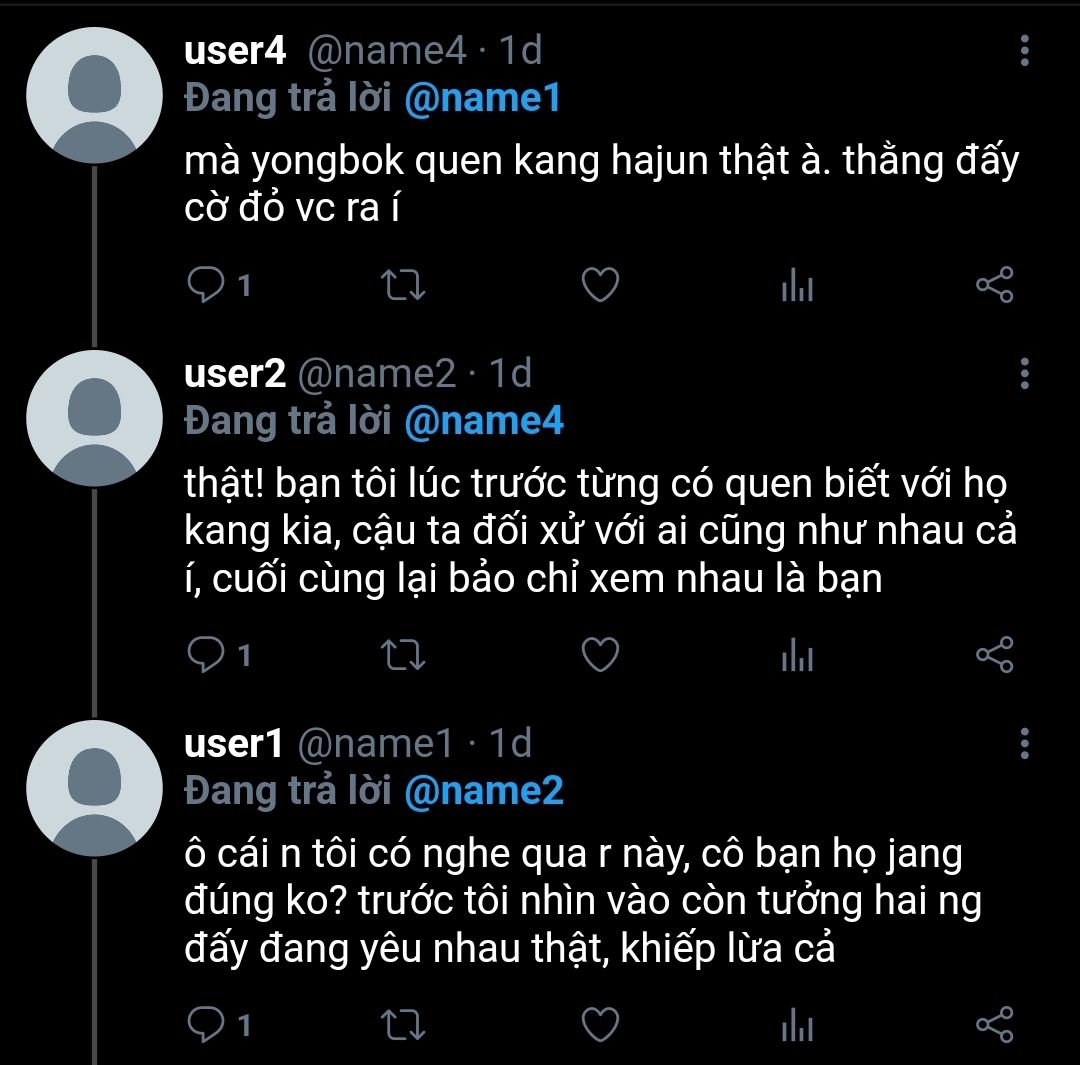Reply to user2's tweet

206,654
